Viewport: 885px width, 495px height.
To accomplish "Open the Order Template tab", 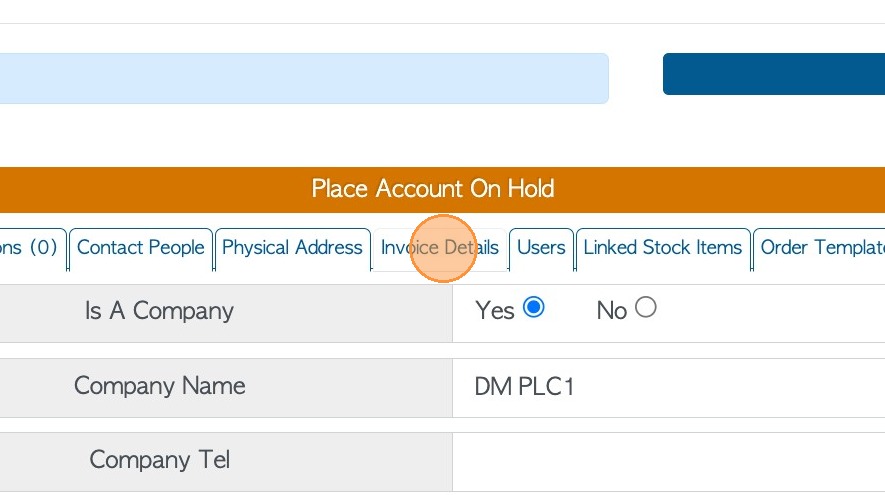I will [x=820, y=248].
